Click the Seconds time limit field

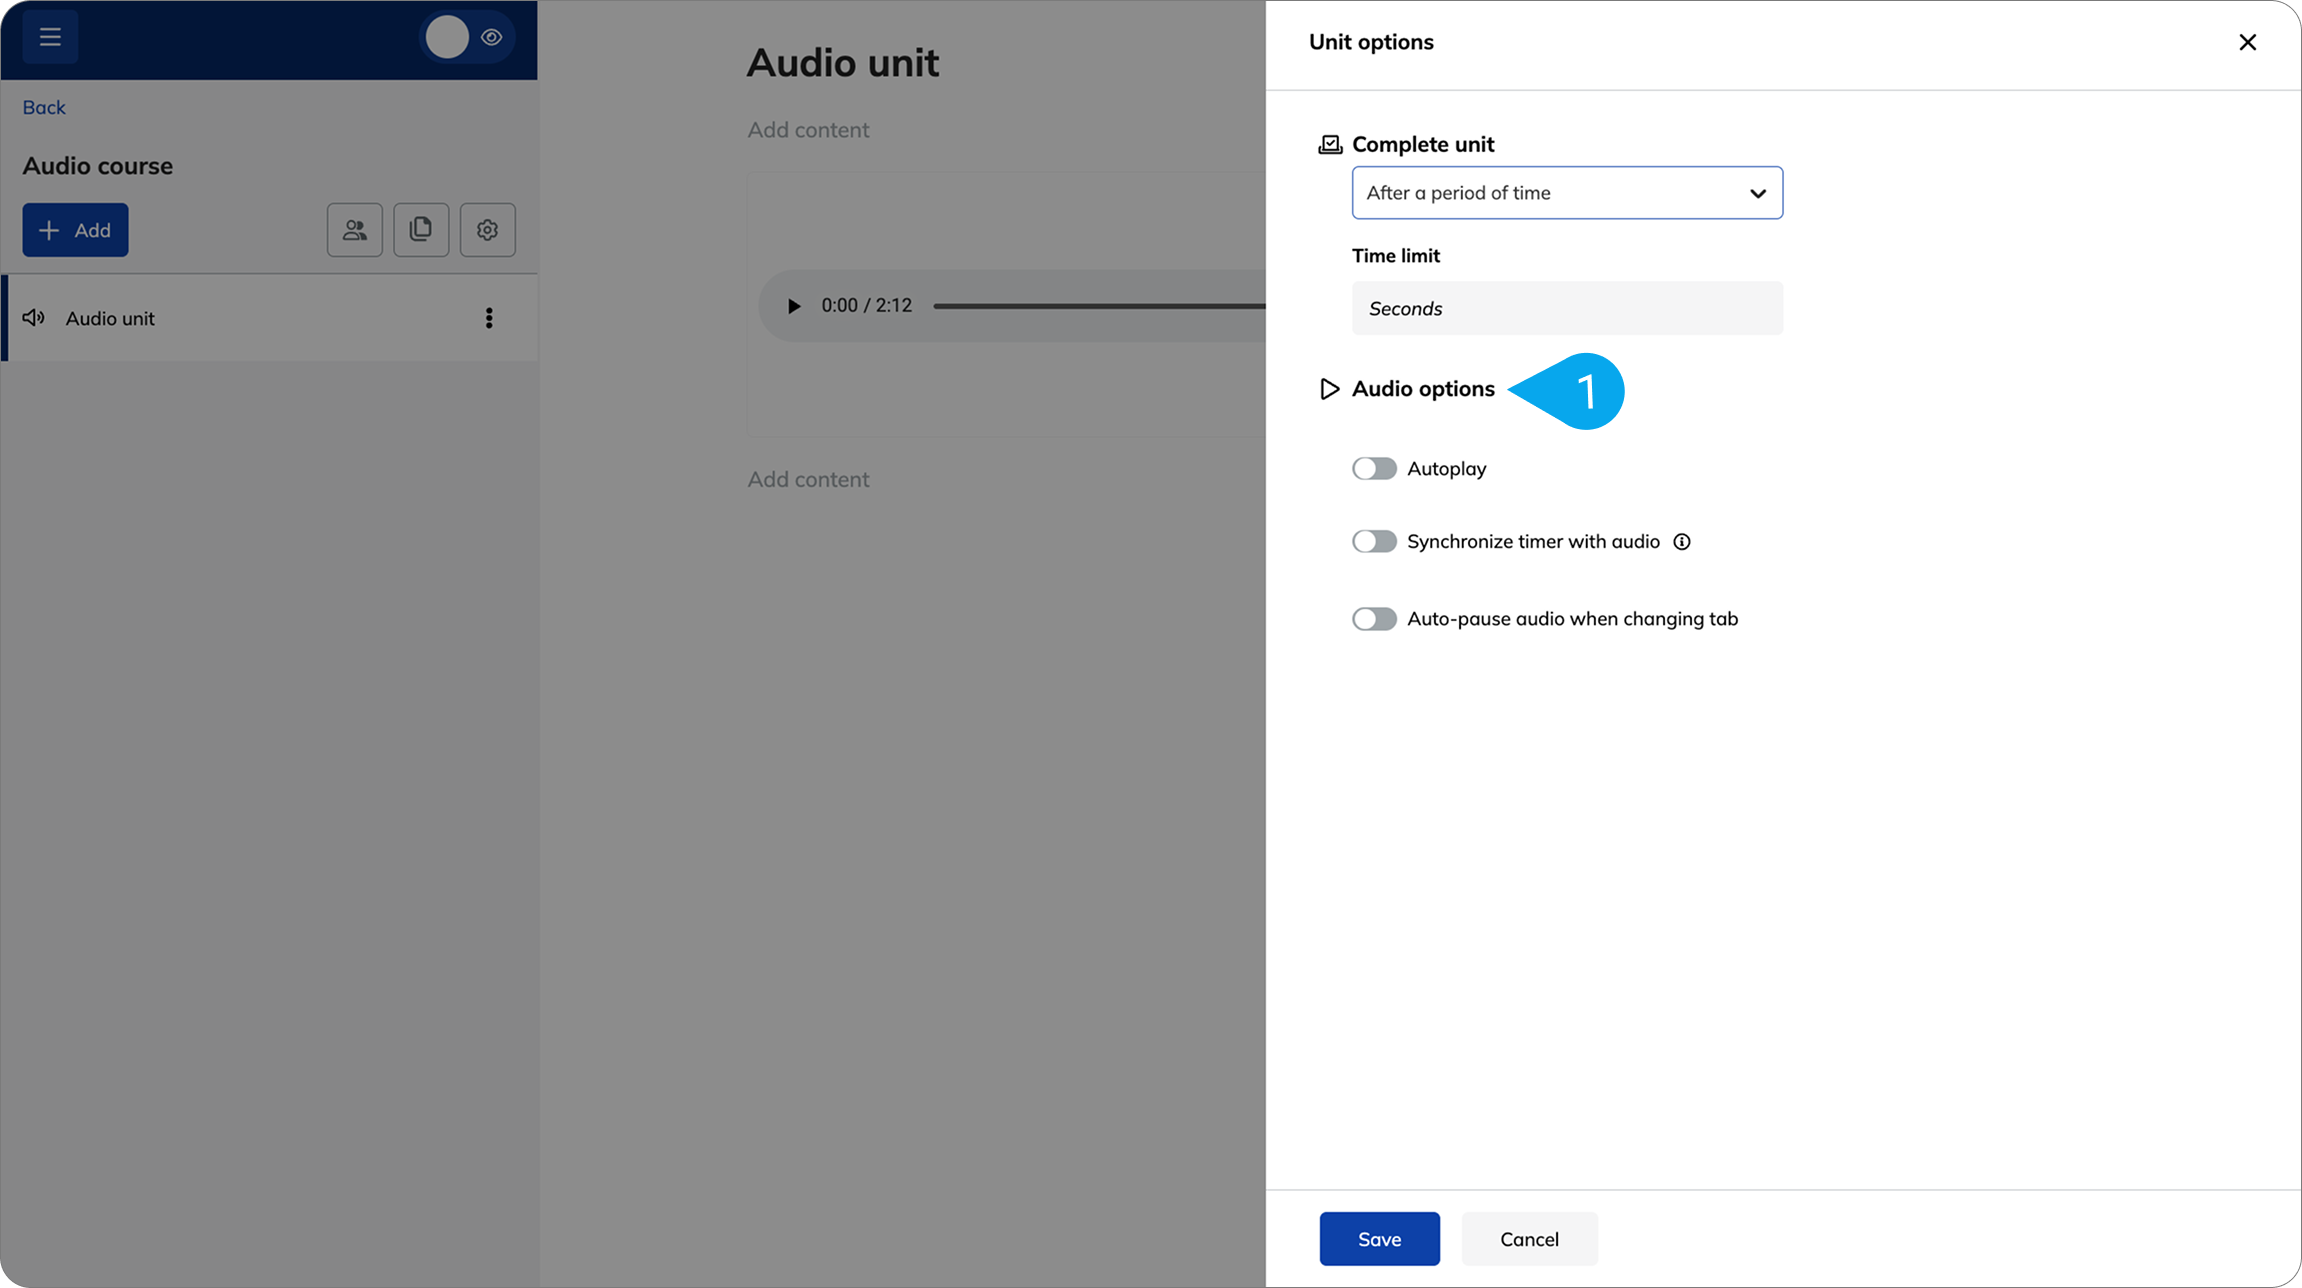coord(1567,308)
